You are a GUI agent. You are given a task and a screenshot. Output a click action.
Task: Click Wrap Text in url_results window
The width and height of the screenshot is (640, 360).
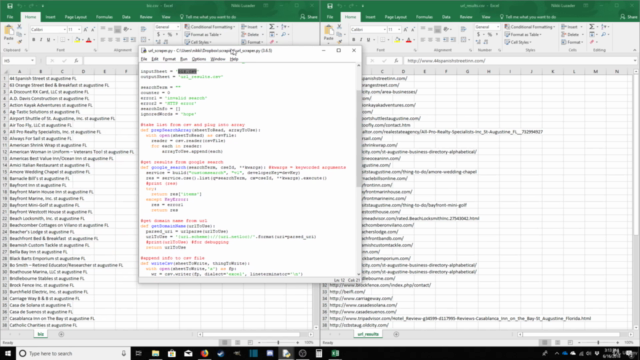(463, 29)
